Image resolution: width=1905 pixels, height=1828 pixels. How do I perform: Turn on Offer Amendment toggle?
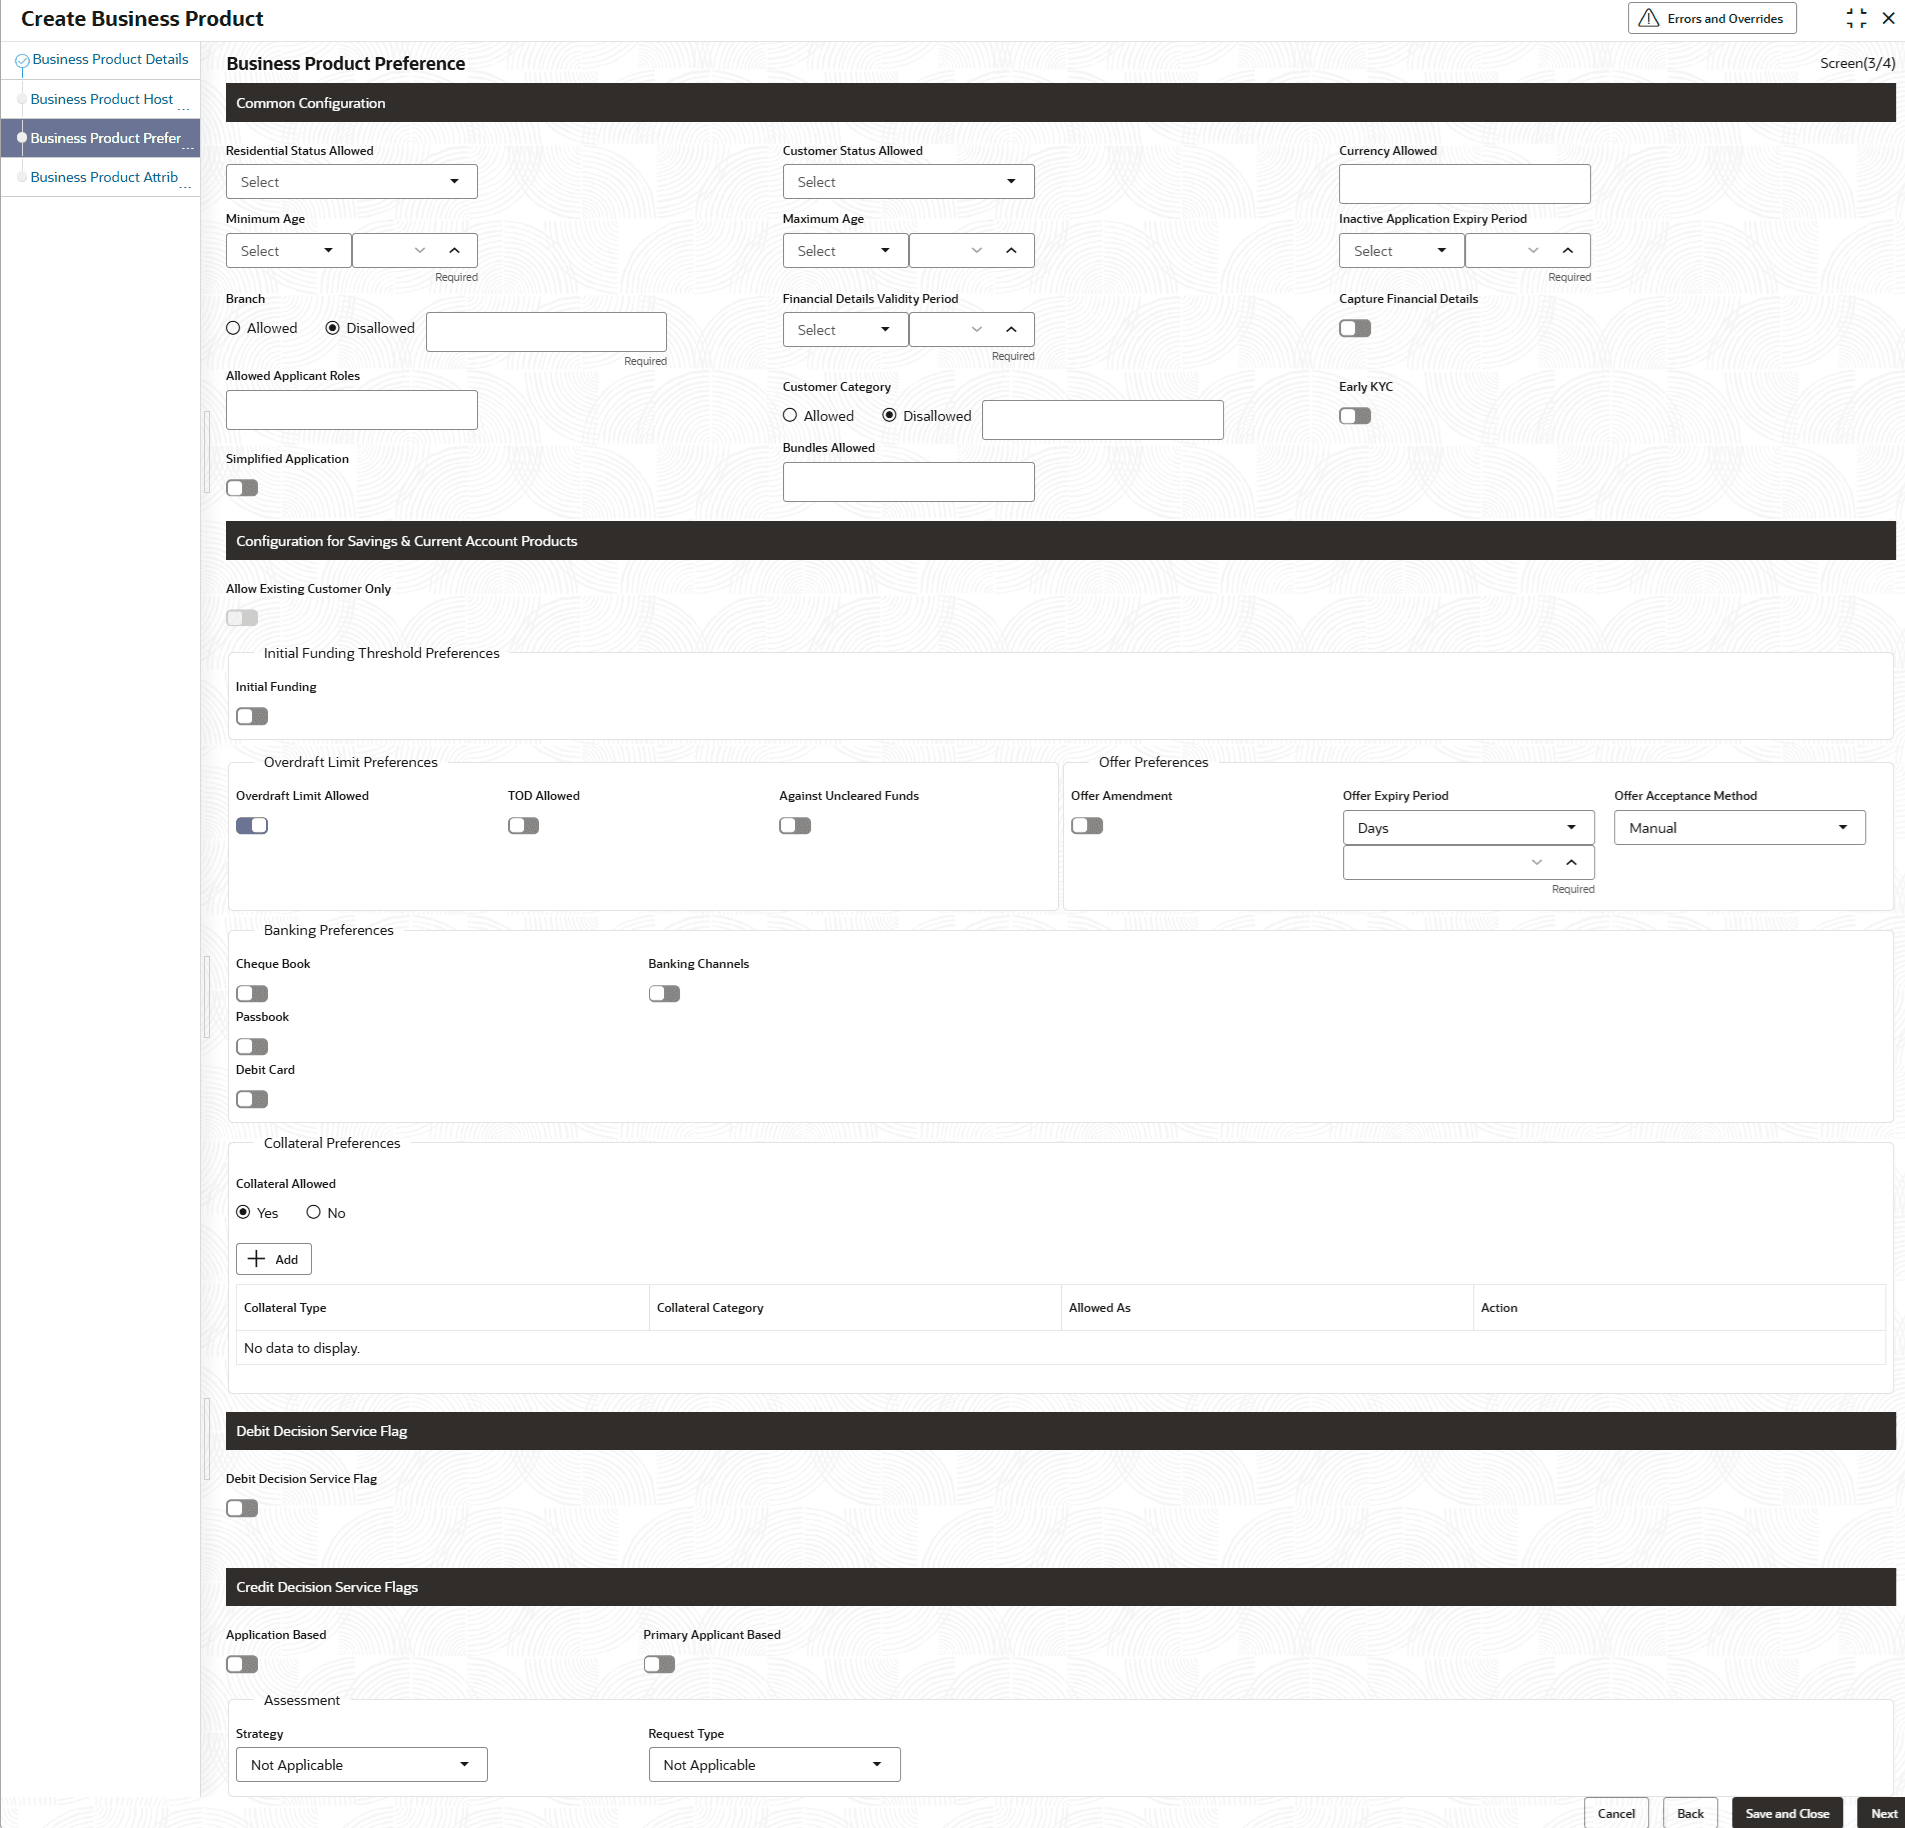pos(1087,826)
